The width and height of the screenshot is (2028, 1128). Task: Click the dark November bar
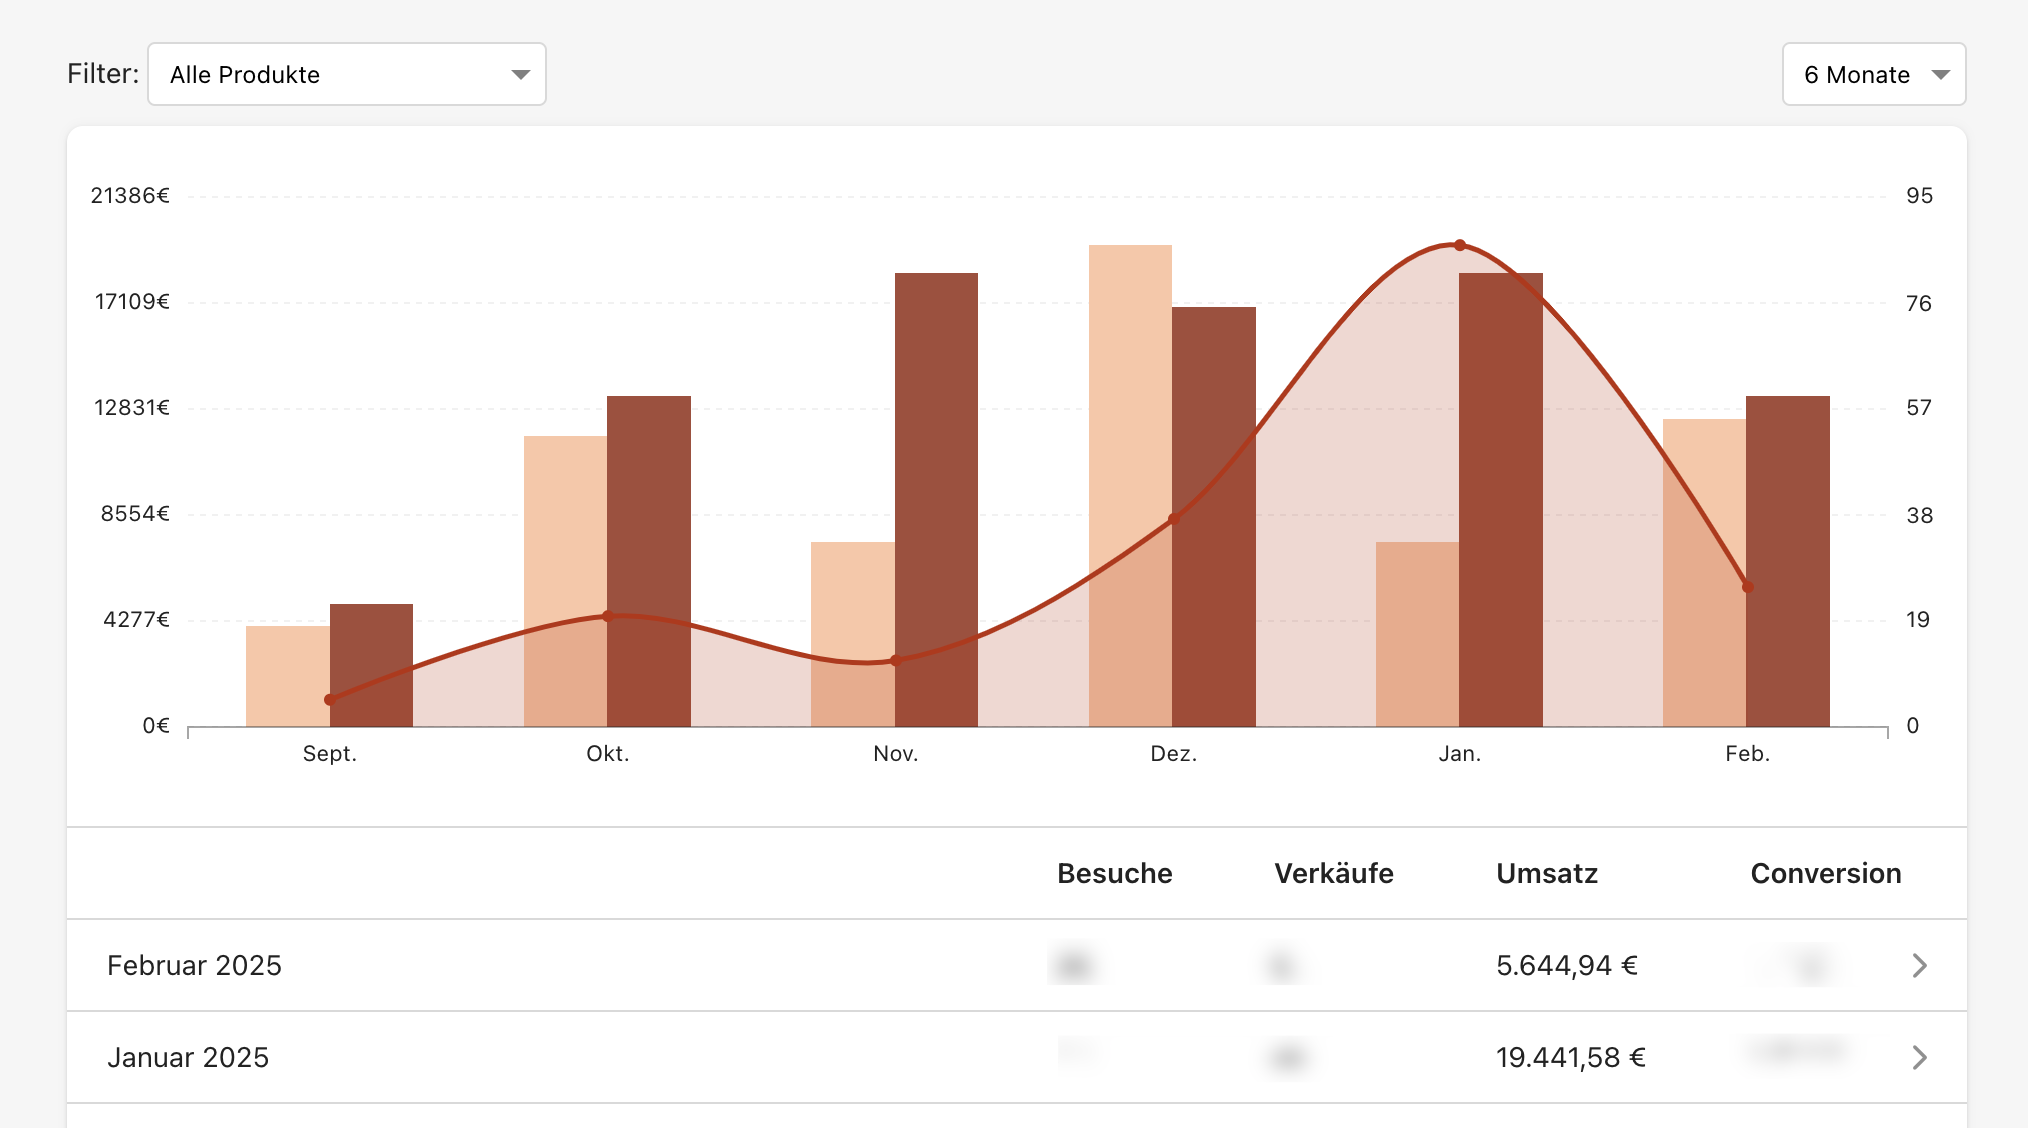(936, 499)
